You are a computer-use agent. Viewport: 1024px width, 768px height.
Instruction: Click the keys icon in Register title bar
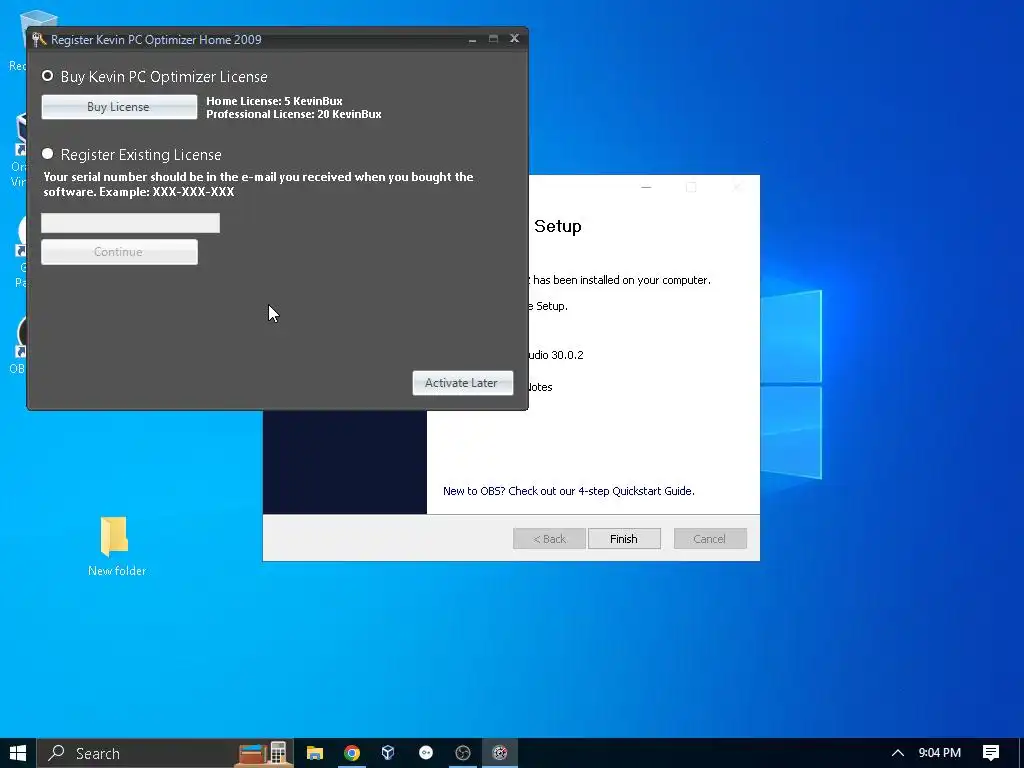tap(39, 40)
